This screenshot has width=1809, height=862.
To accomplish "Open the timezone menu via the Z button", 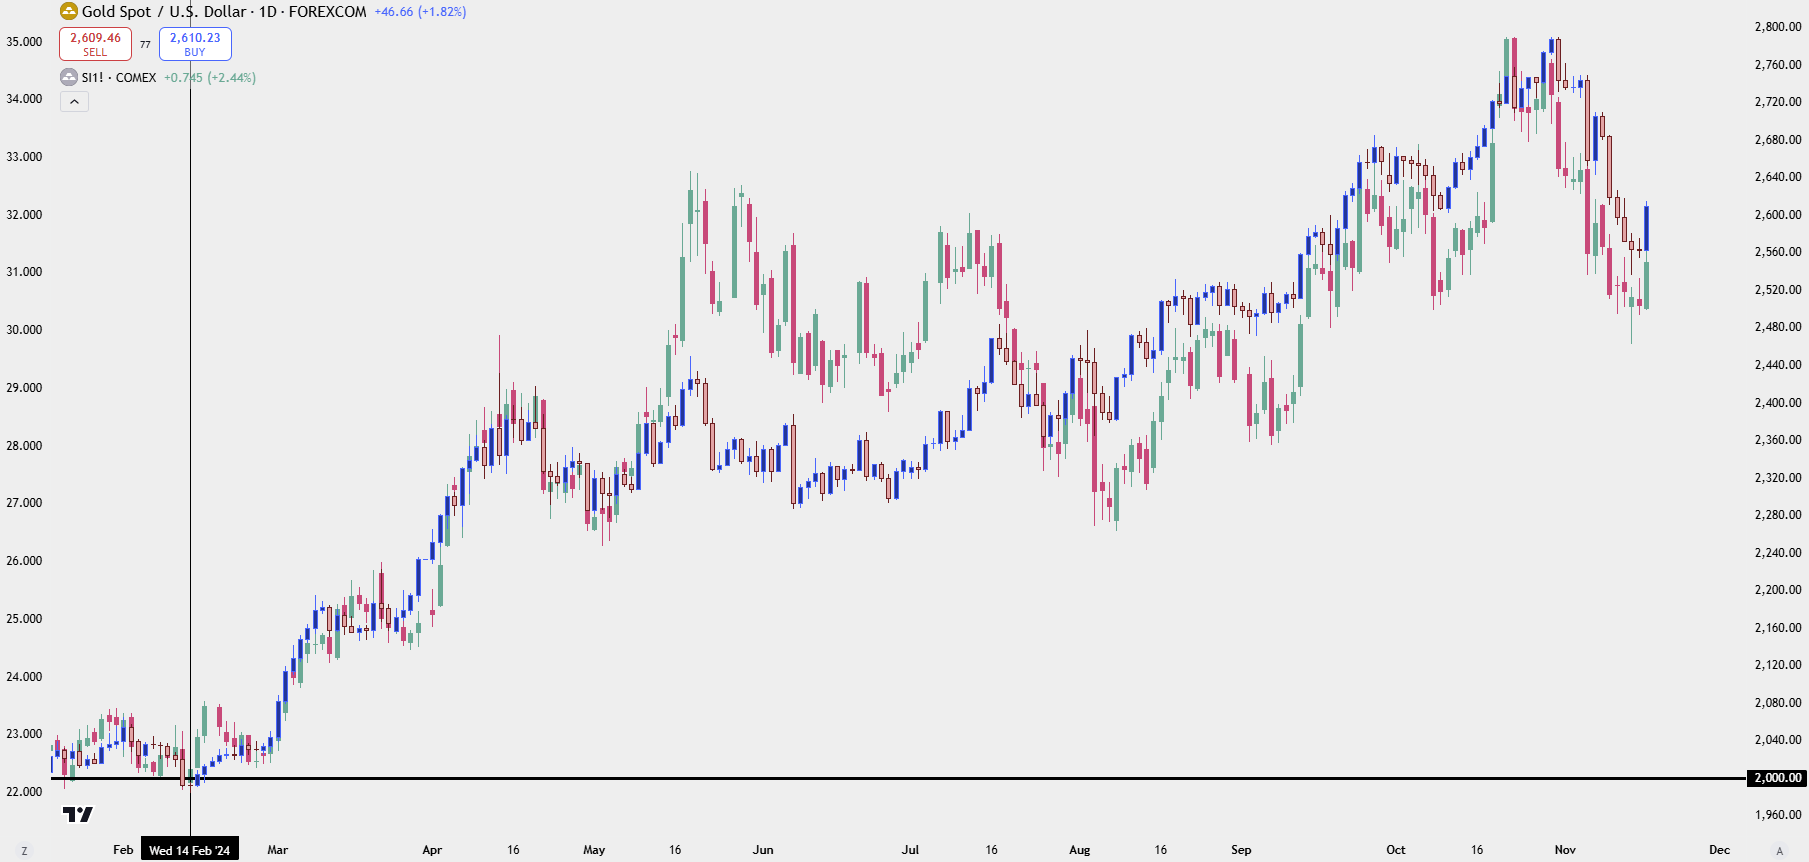I will (x=24, y=851).
